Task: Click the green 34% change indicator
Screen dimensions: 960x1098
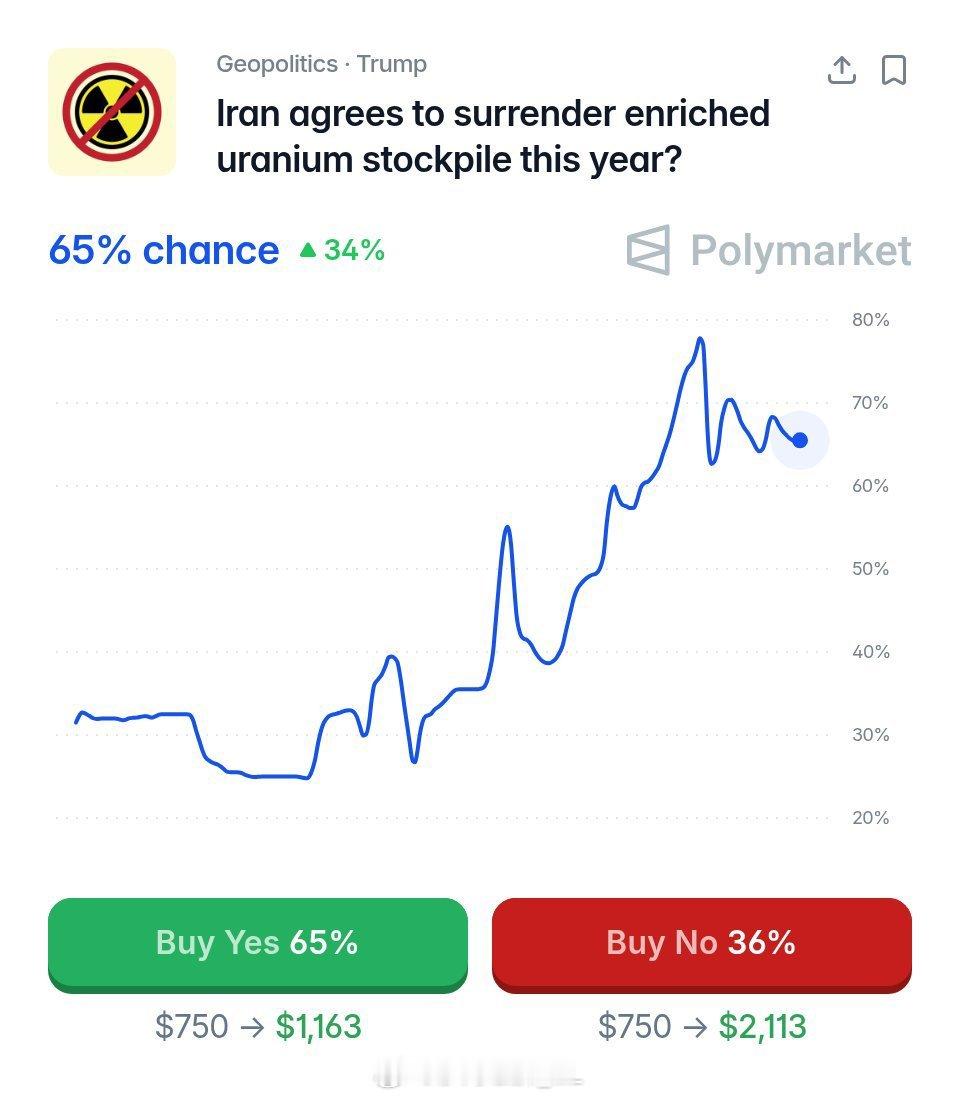Action: click(342, 250)
